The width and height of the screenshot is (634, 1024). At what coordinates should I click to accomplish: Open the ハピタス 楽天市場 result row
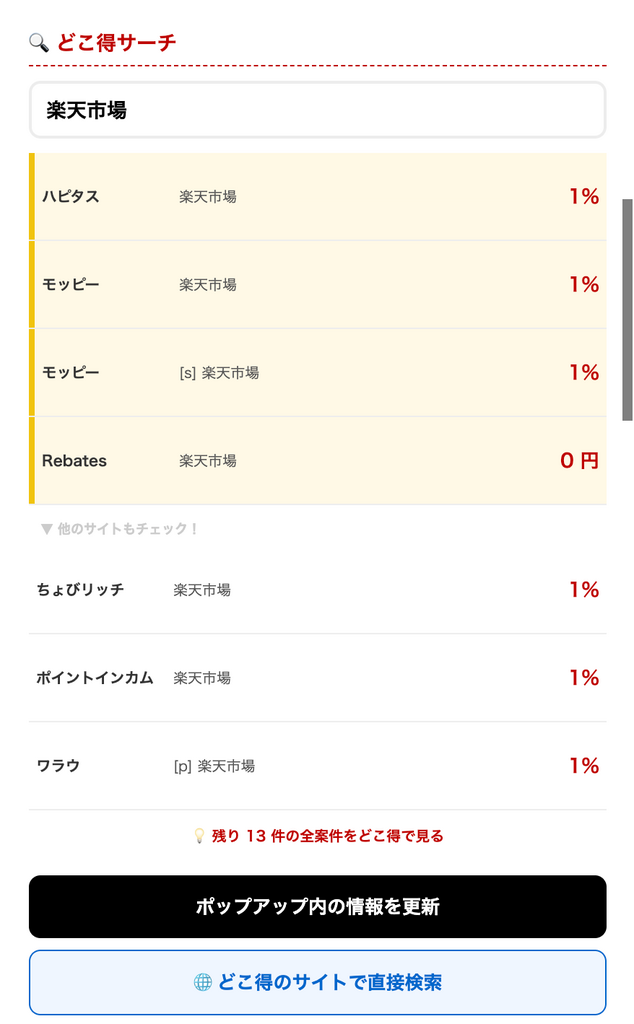318,197
